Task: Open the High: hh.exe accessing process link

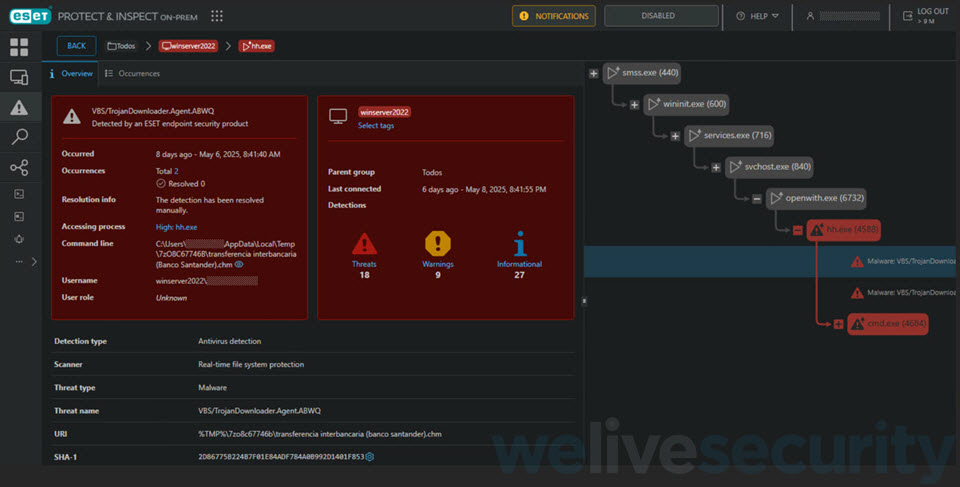Action: click(x=176, y=227)
